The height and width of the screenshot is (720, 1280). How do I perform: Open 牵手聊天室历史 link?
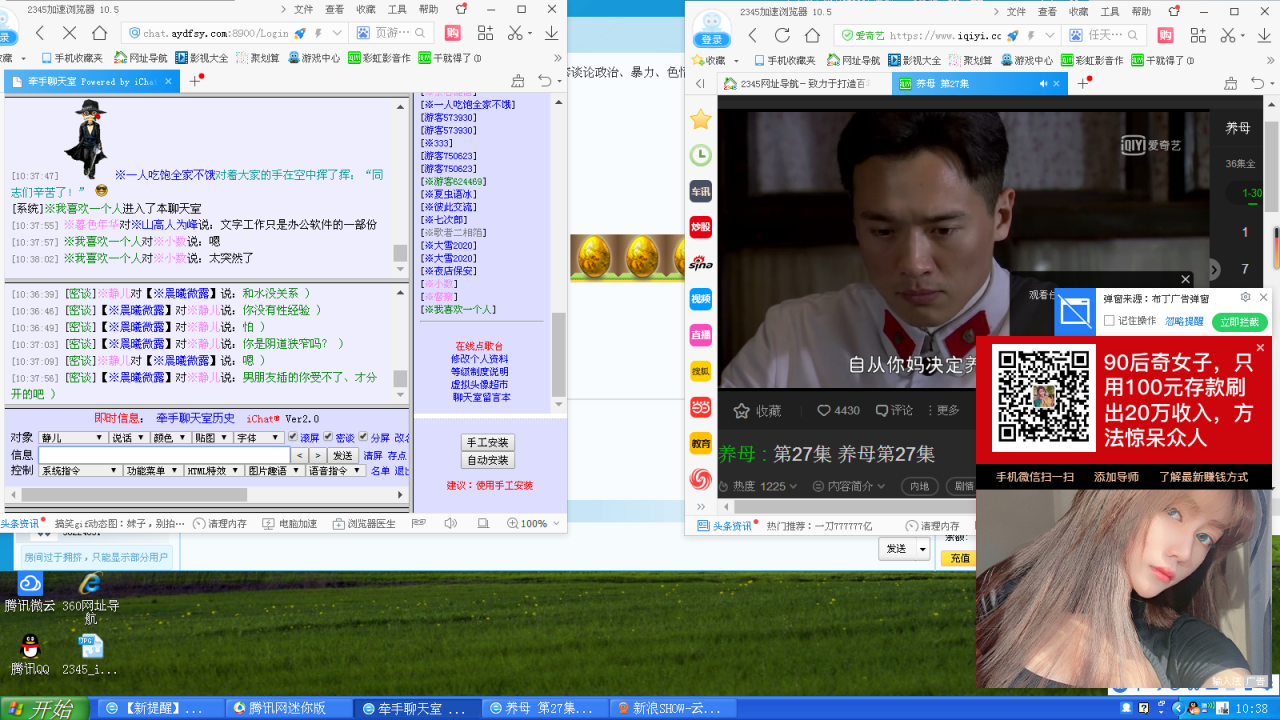(x=196, y=418)
